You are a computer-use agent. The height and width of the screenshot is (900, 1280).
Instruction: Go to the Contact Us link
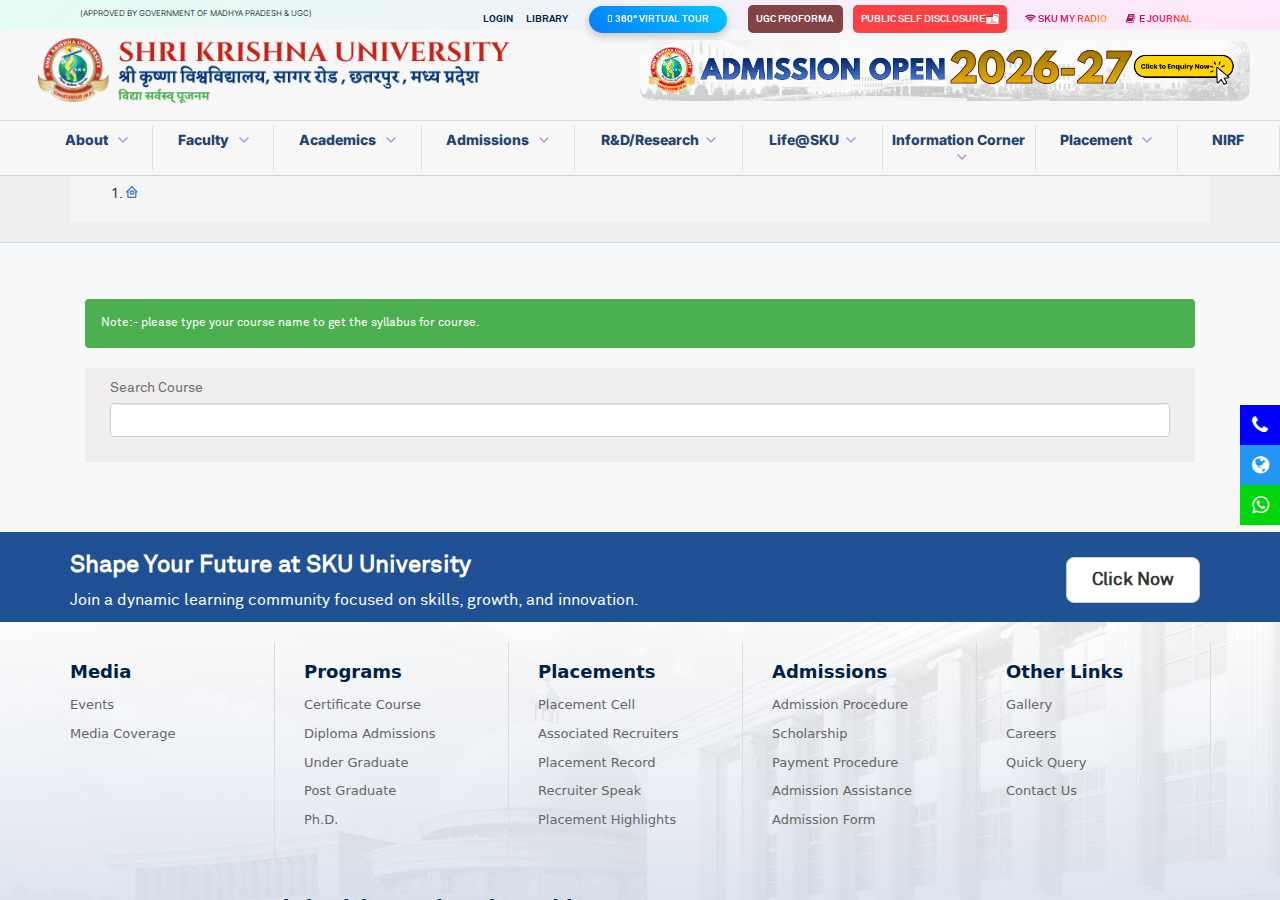(1042, 791)
